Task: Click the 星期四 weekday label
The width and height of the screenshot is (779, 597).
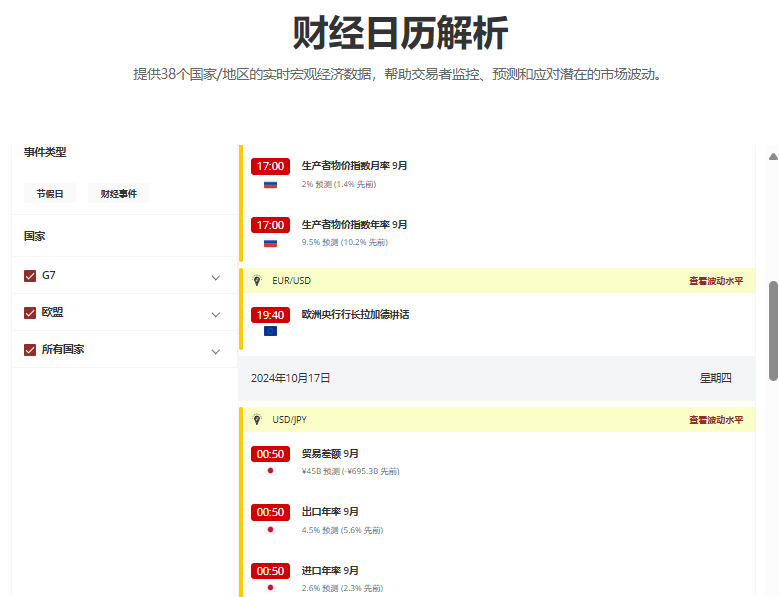Action: click(715, 378)
